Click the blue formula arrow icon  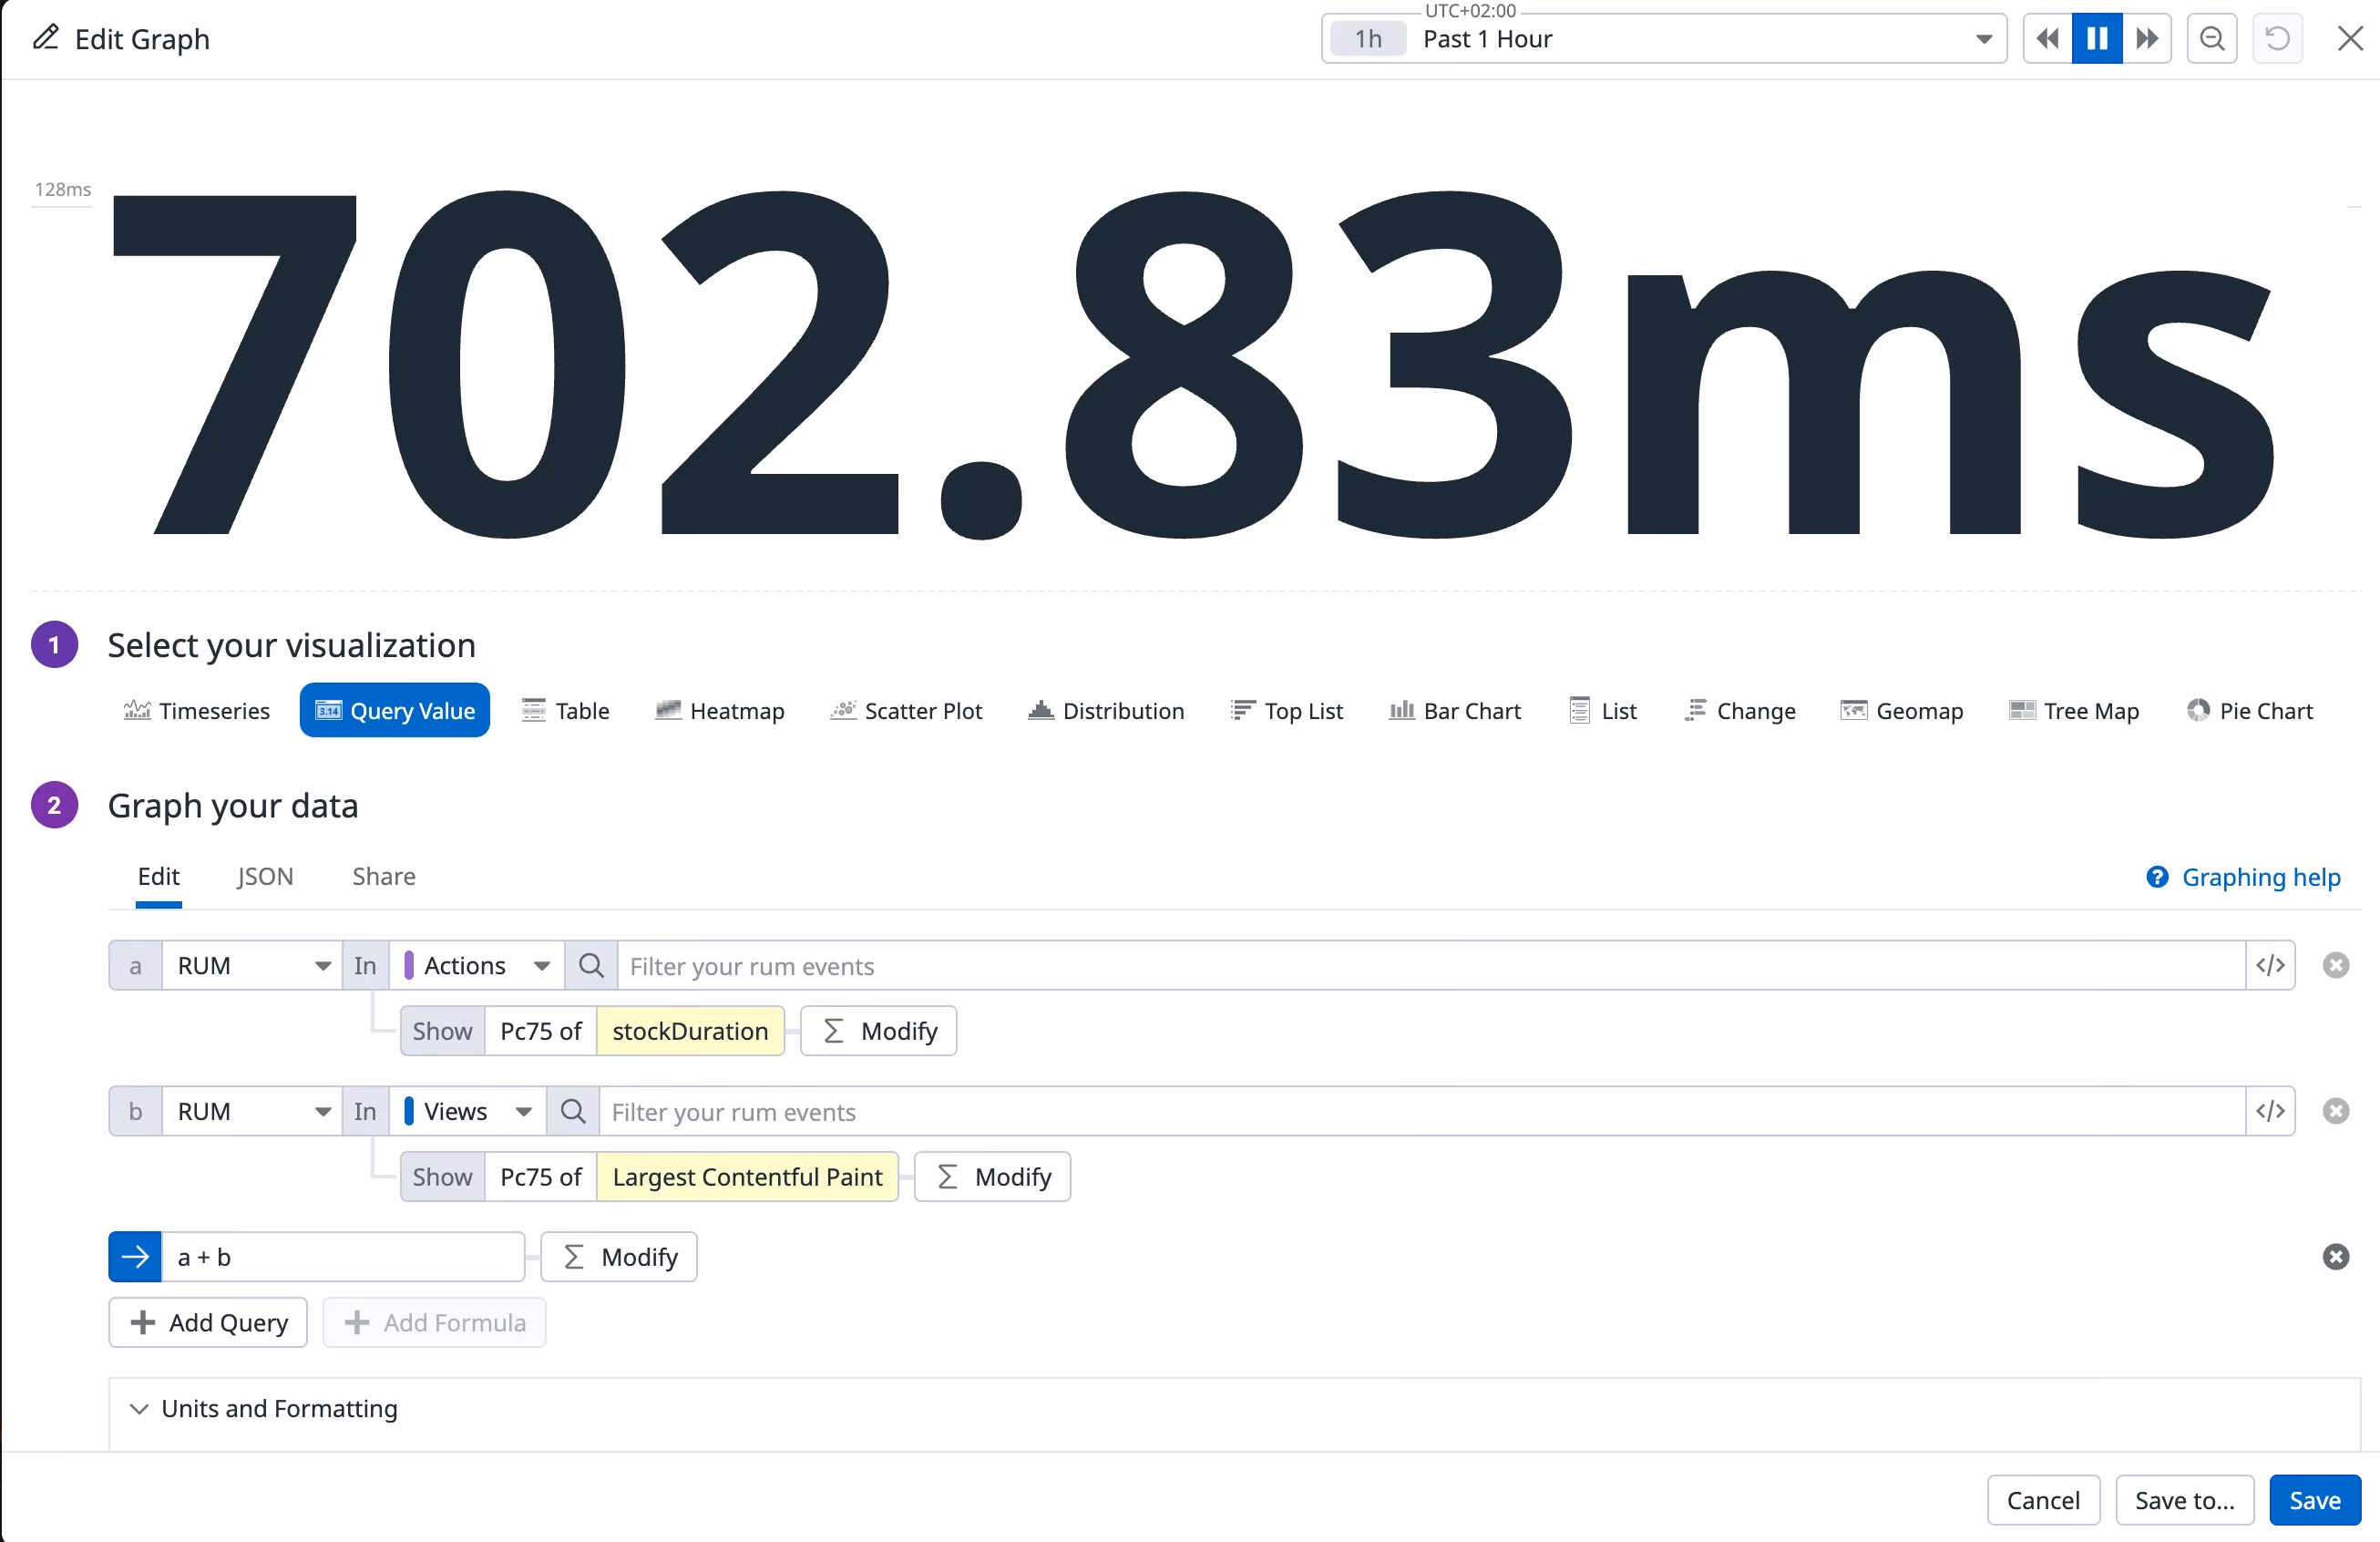point(135,1257)
